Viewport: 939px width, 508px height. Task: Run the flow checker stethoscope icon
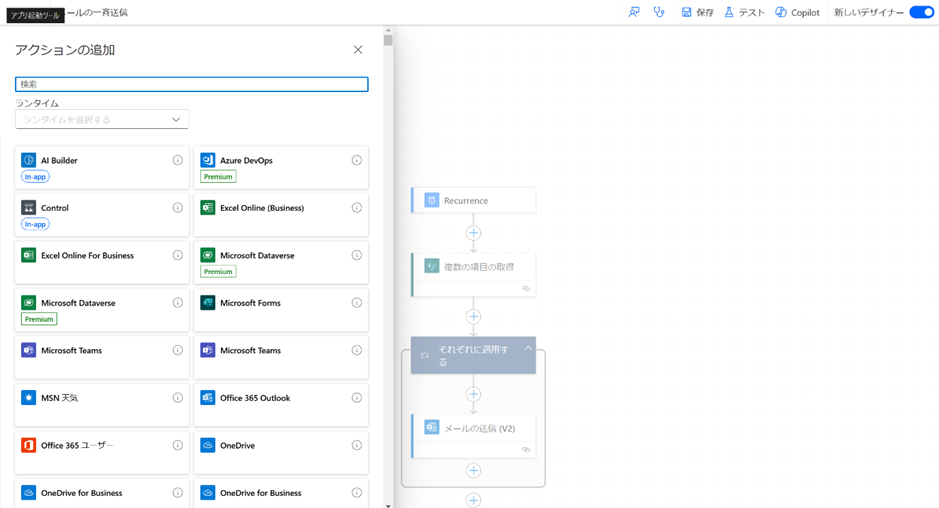pyautogui.click(x=659, y=12)
